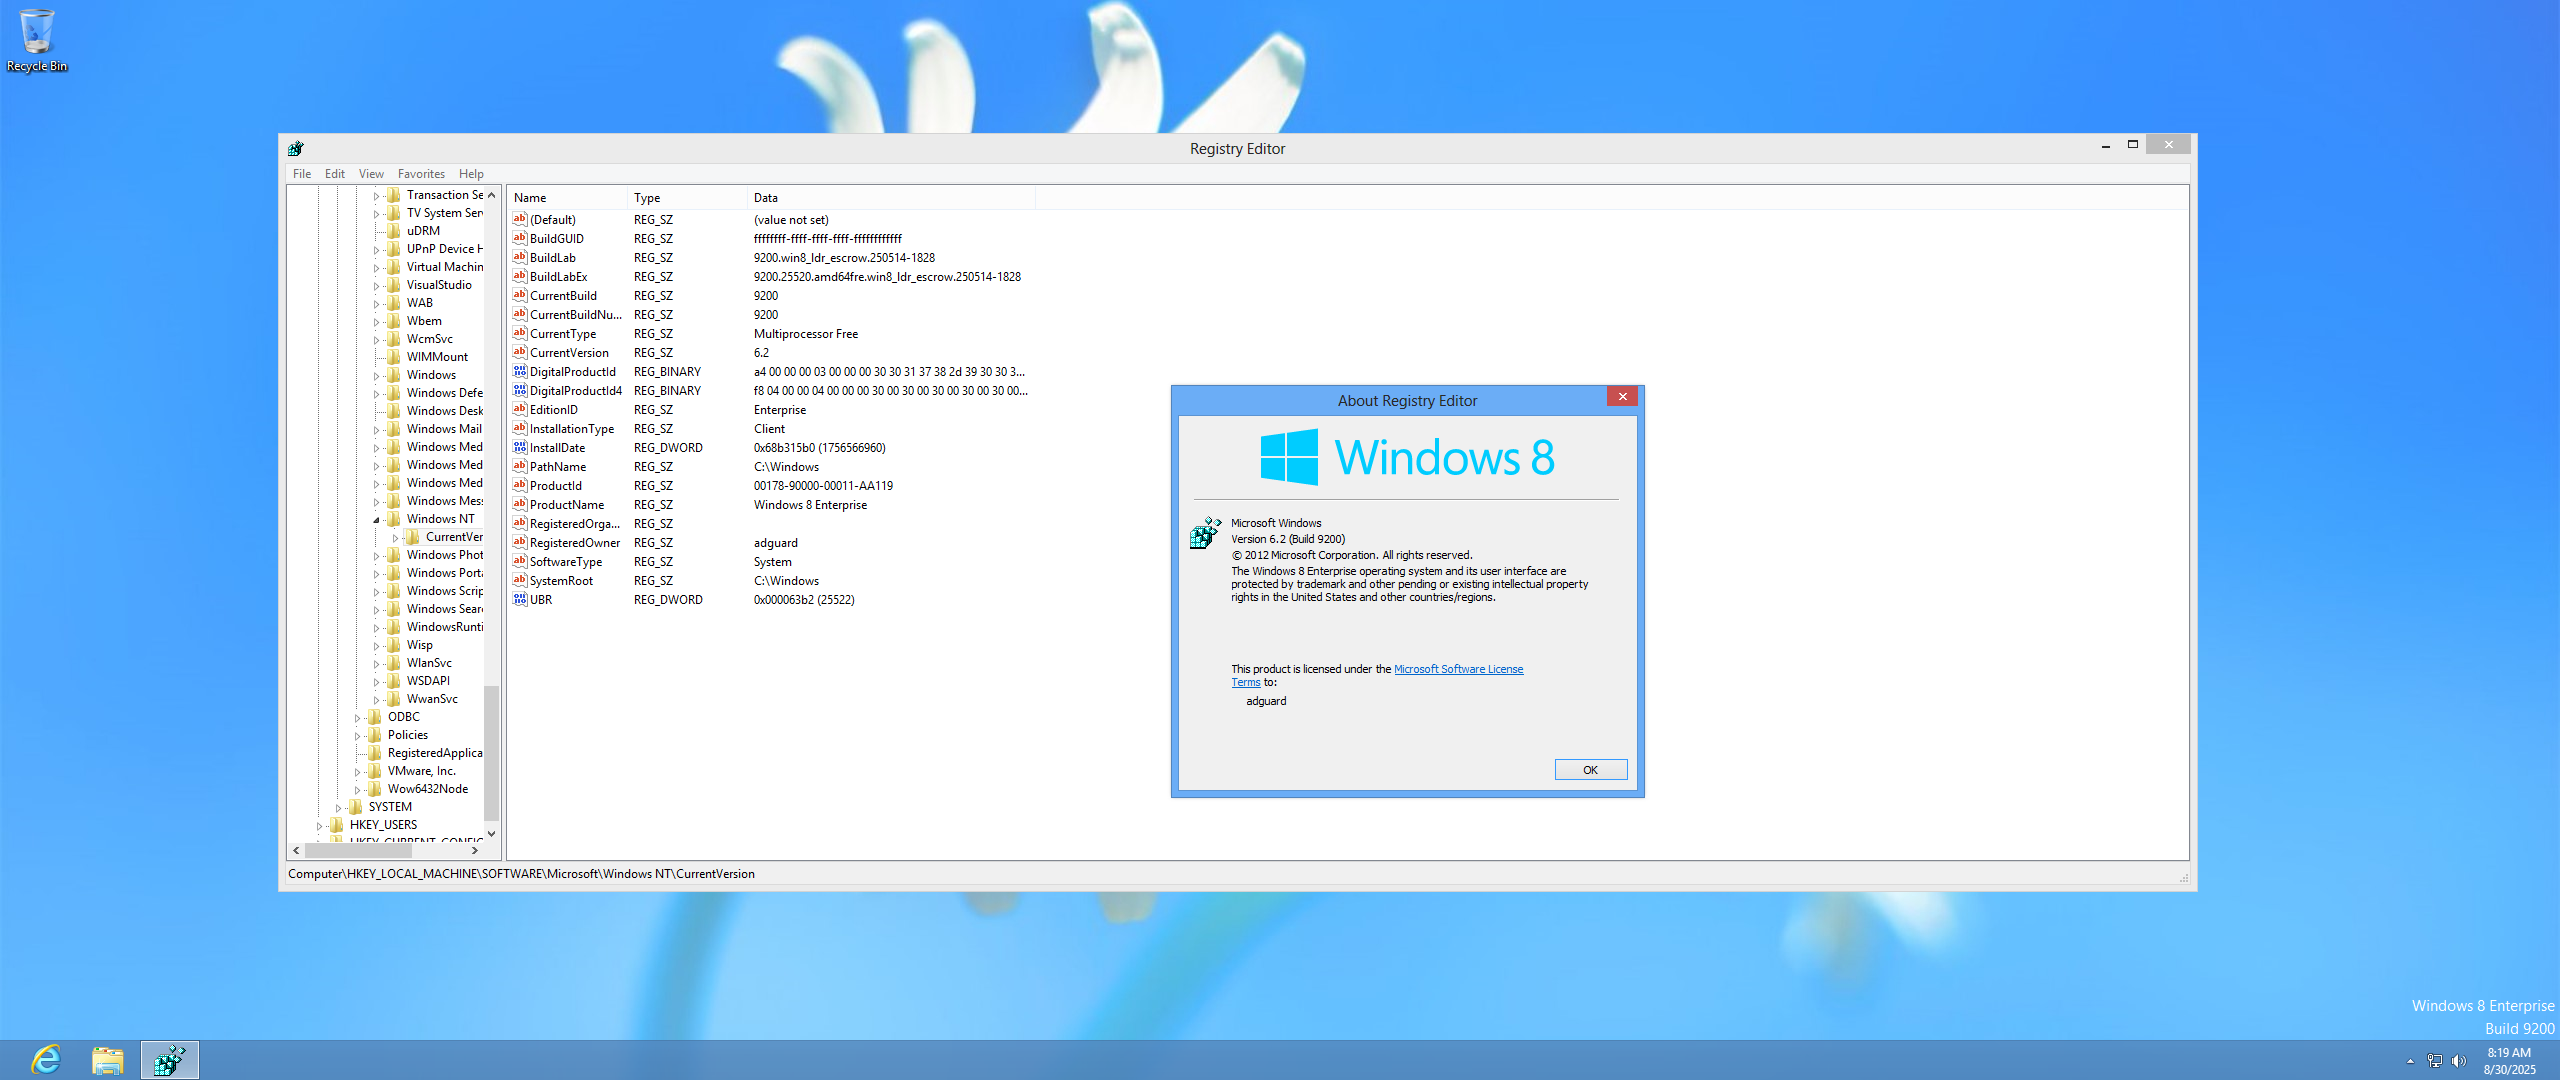This screenshot has height=1080, width=2560.
Task: Open the Recycle Bin desktop icon
Action: coord(37,40)
